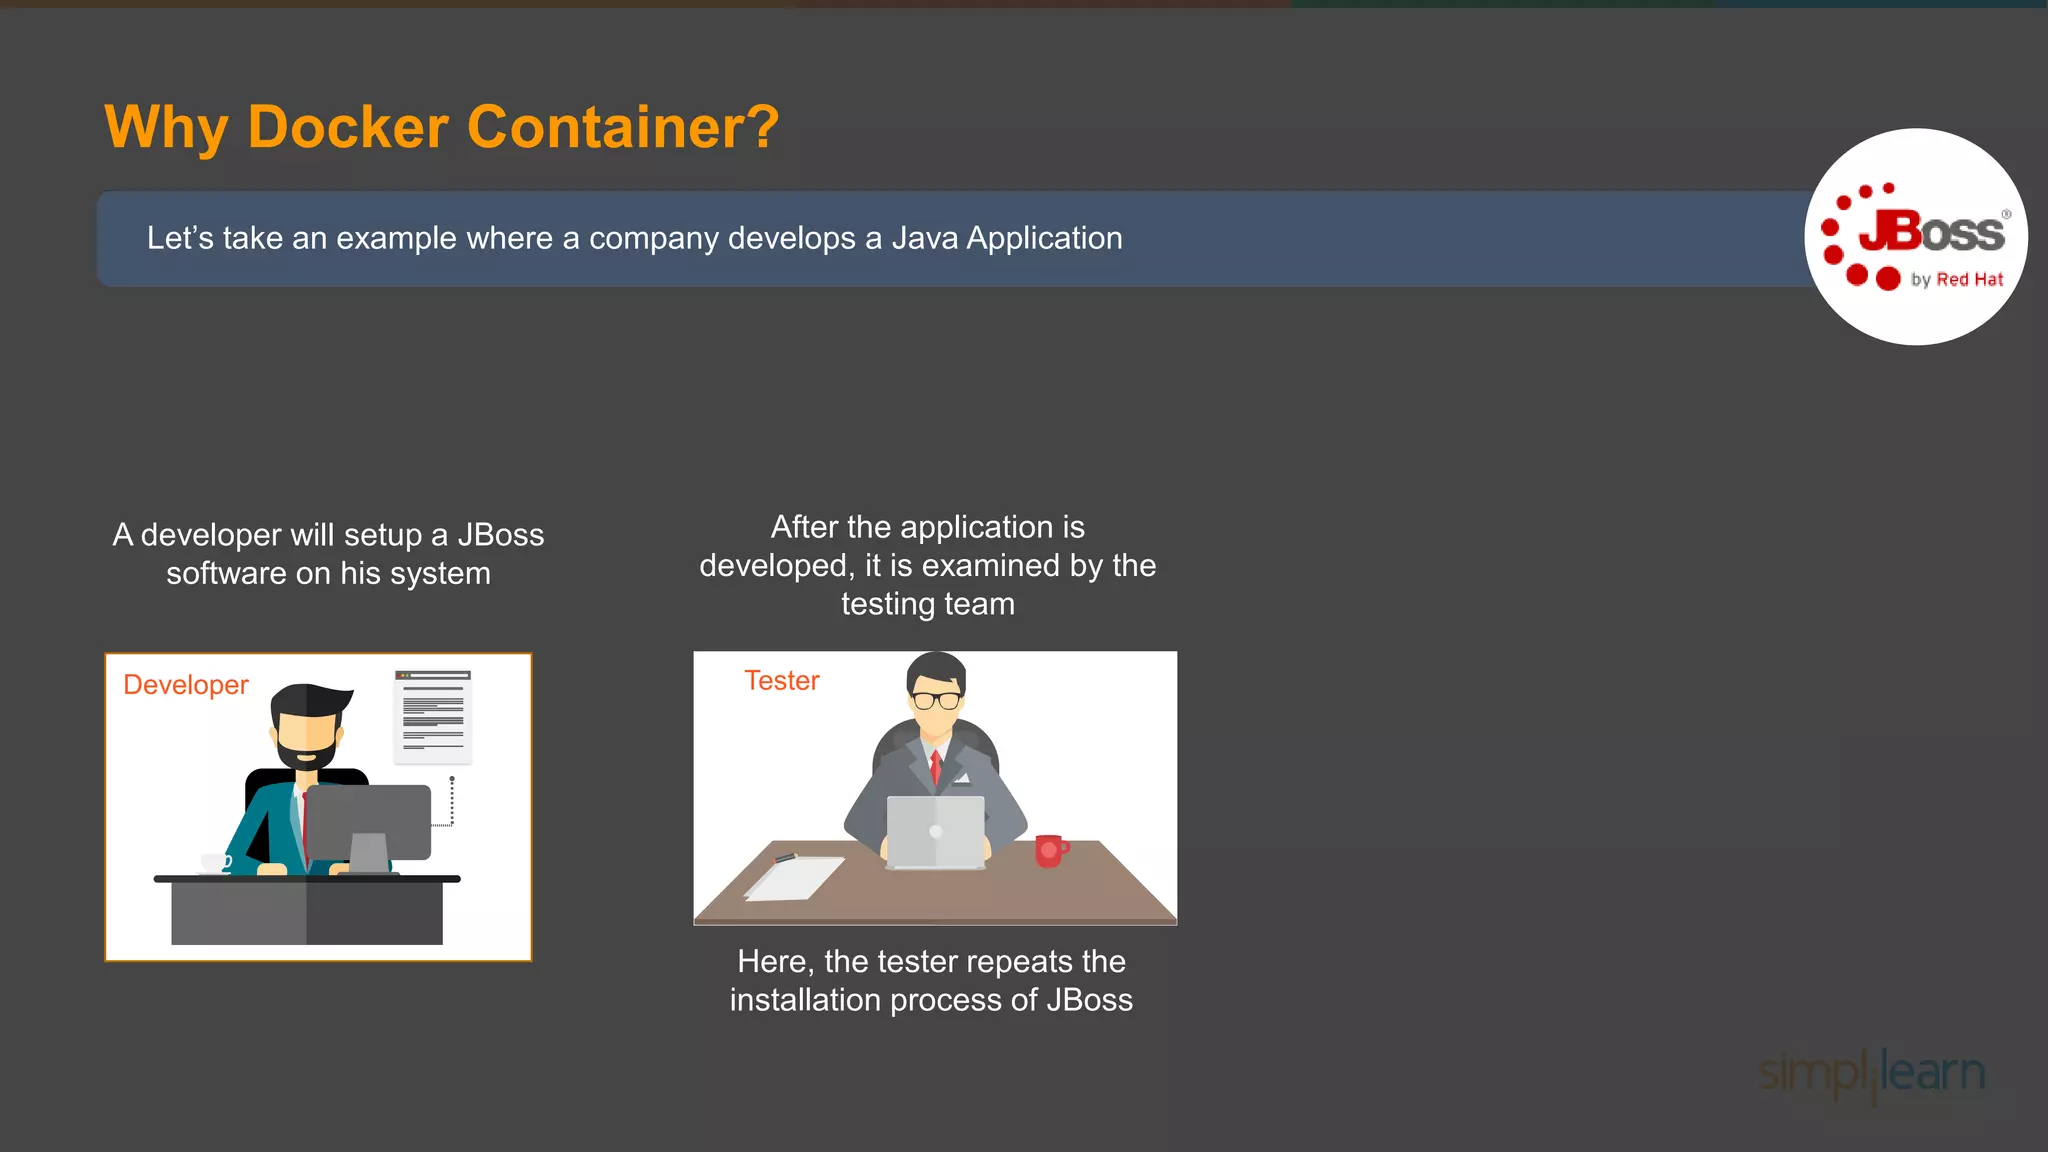Click the Simplilearn logo watermark

click(1872, 1073)
